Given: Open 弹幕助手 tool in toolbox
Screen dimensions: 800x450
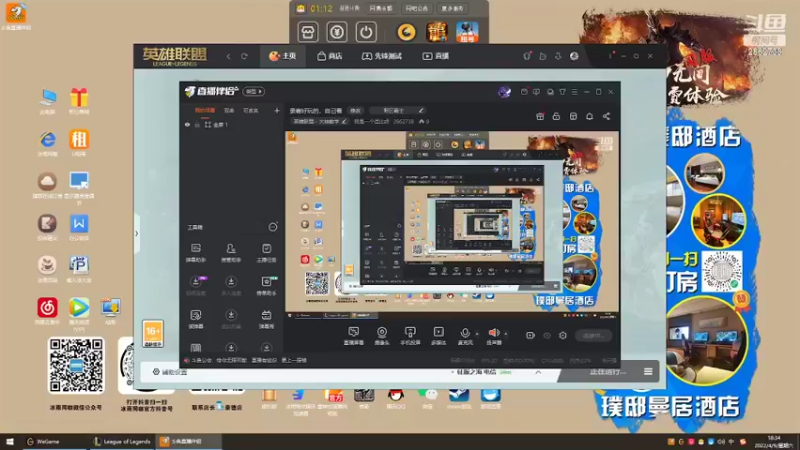Looking at the screenshot, I should 196,253.
